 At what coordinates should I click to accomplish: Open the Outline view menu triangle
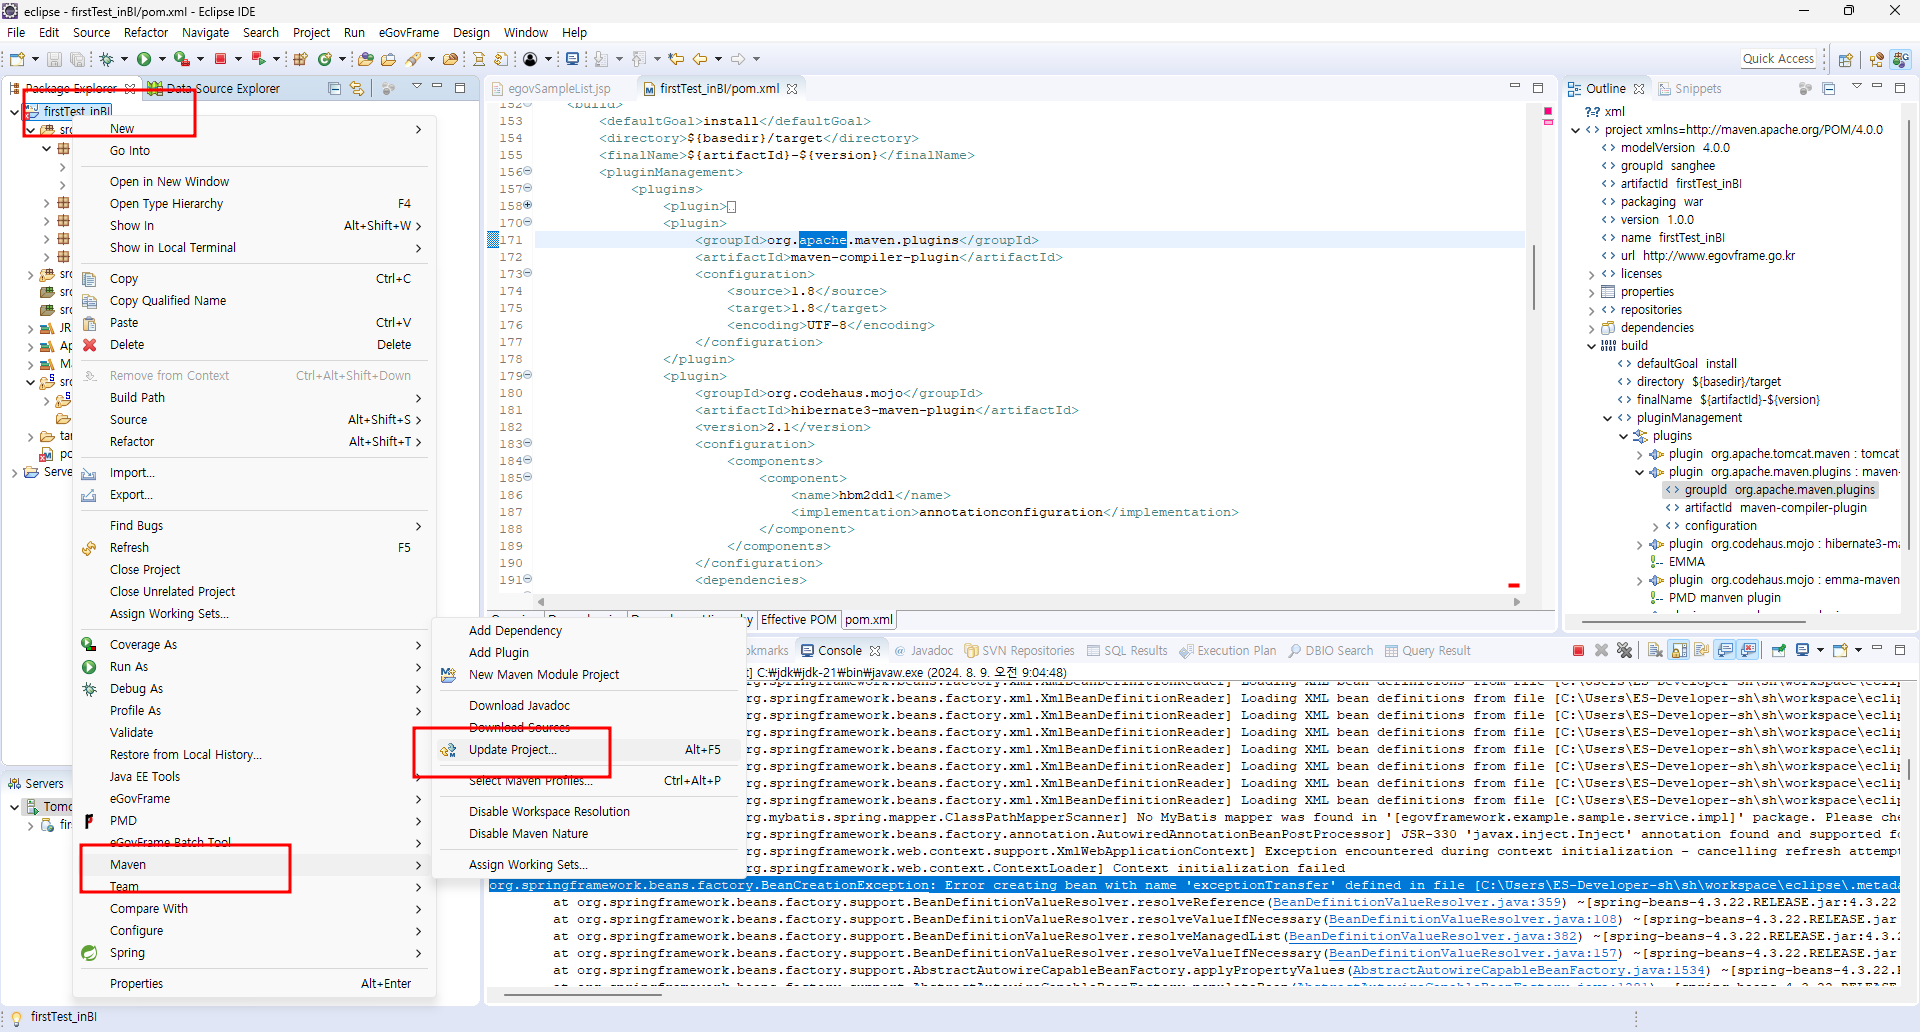pyautogui.click(x=1856, y=87)
